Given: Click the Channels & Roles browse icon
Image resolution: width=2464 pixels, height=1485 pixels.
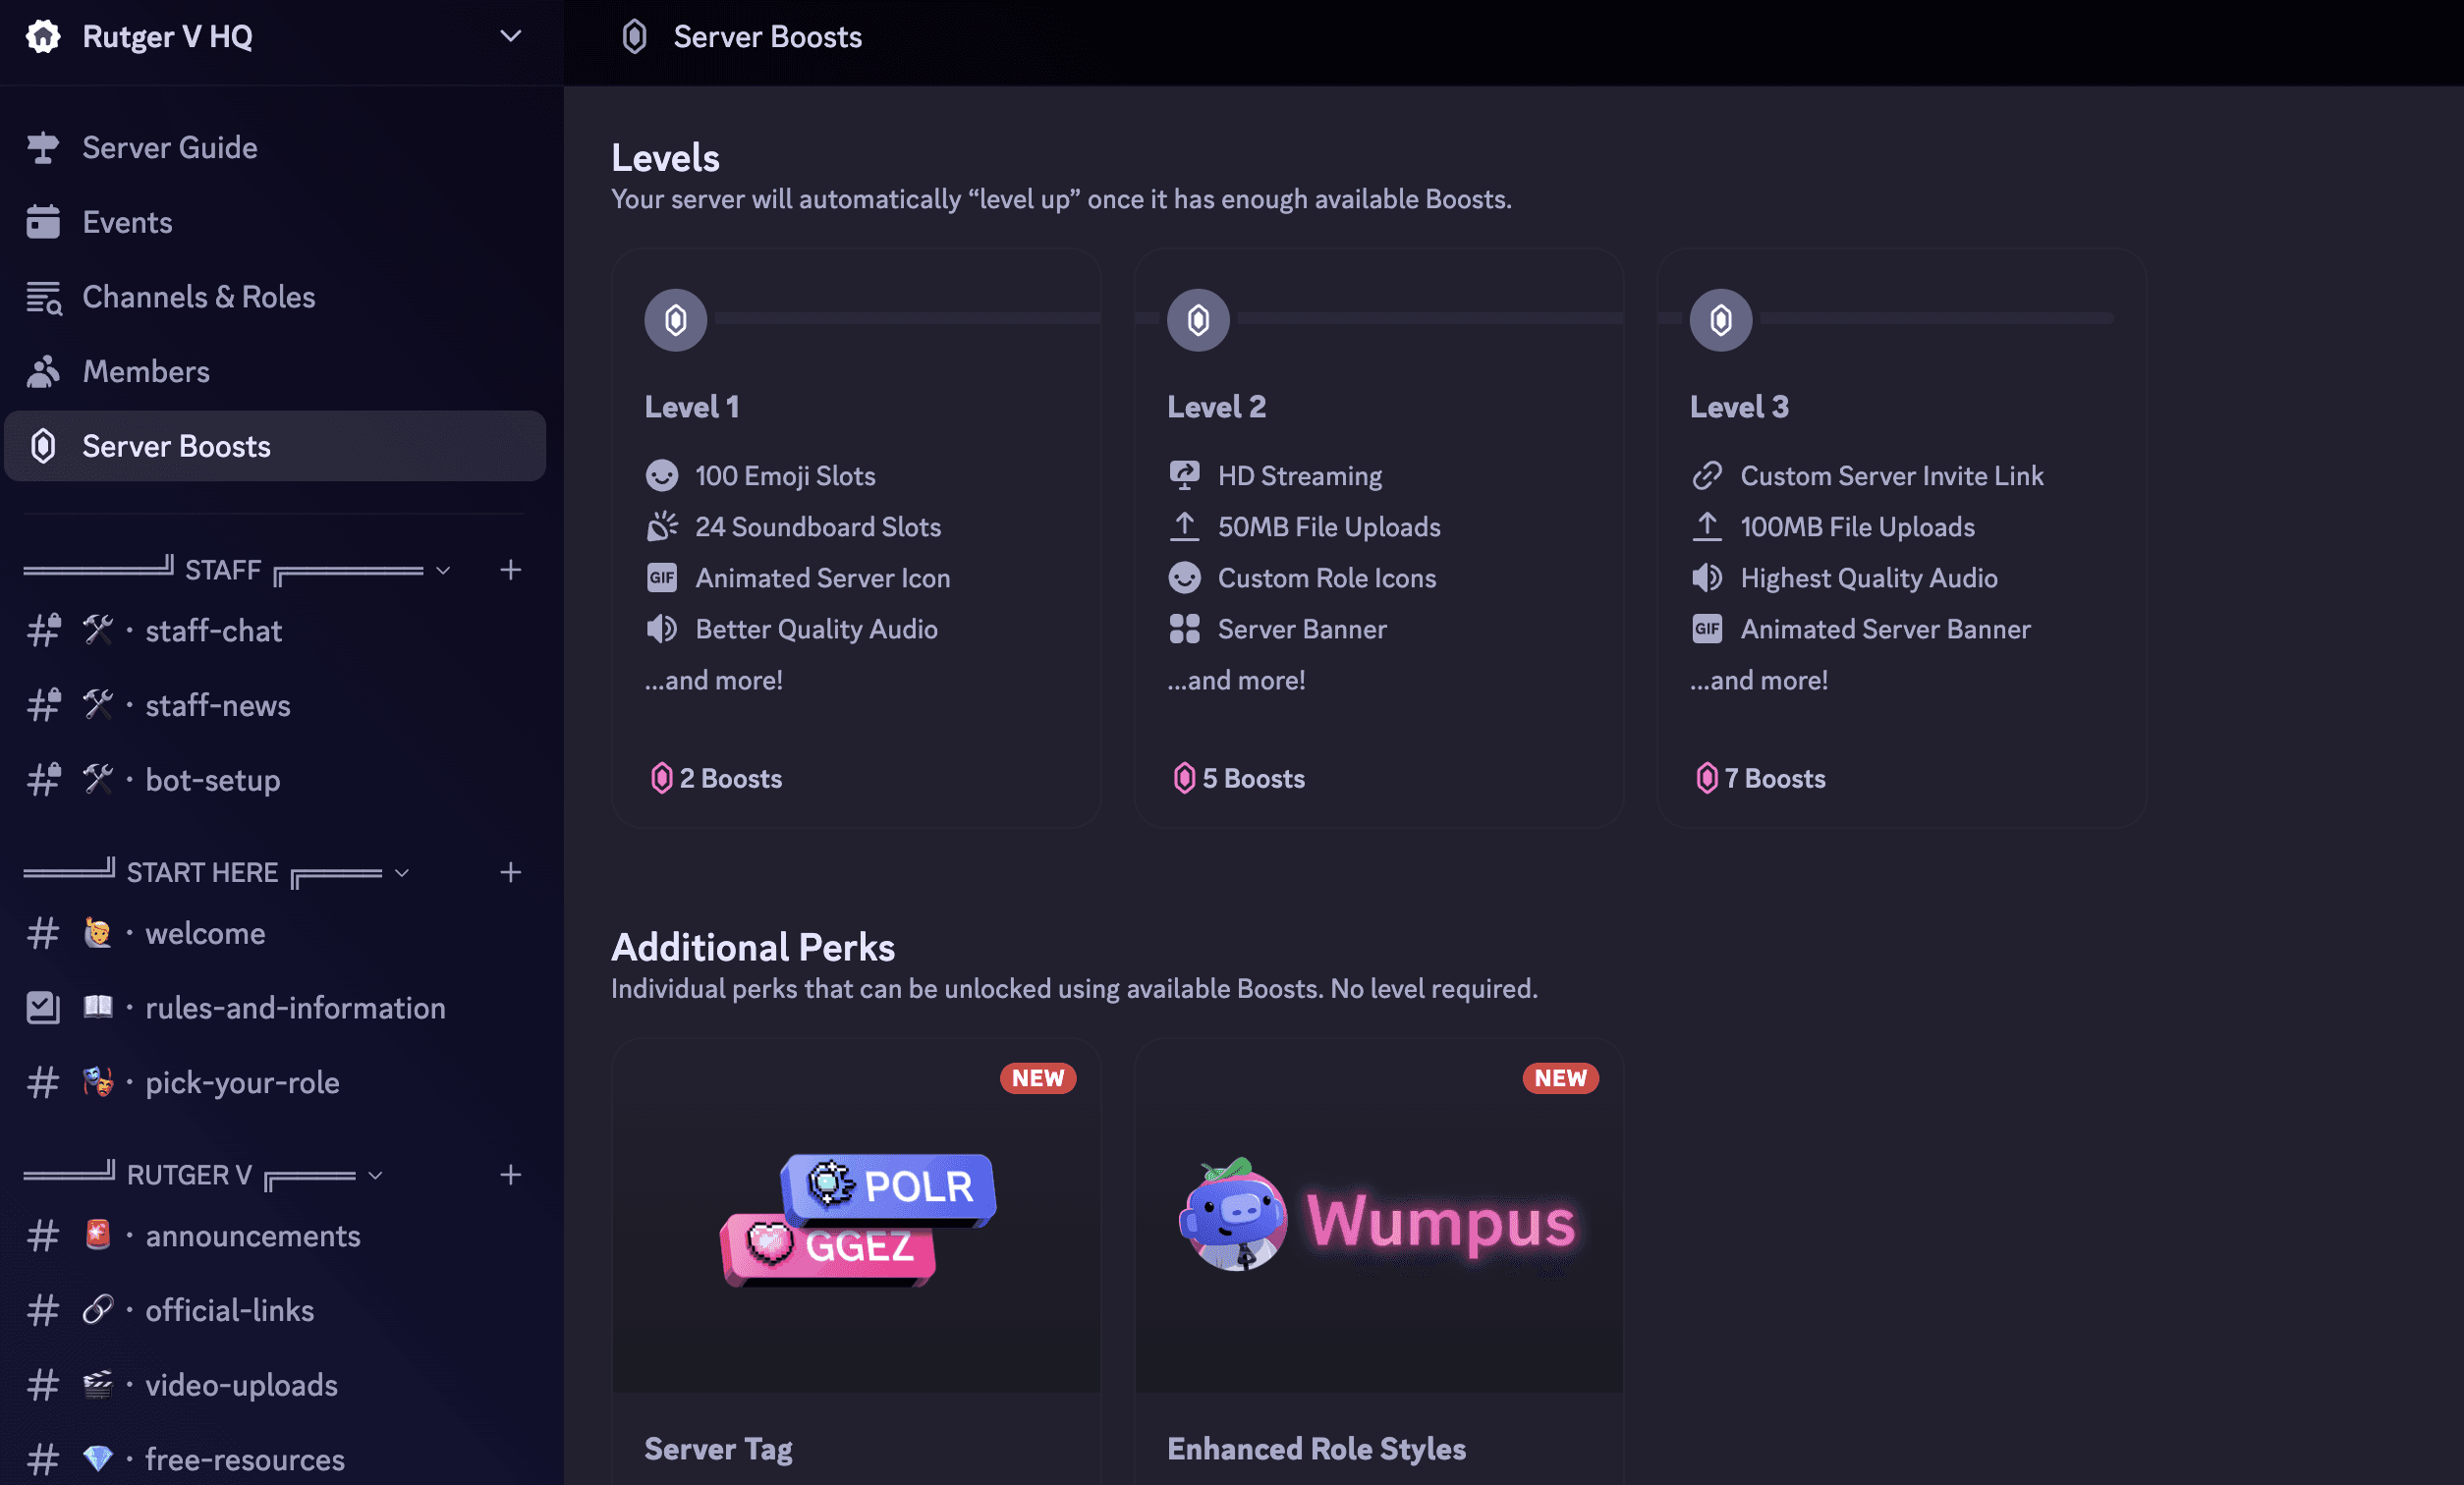Looking at the screenshot, I should point(43,297).
